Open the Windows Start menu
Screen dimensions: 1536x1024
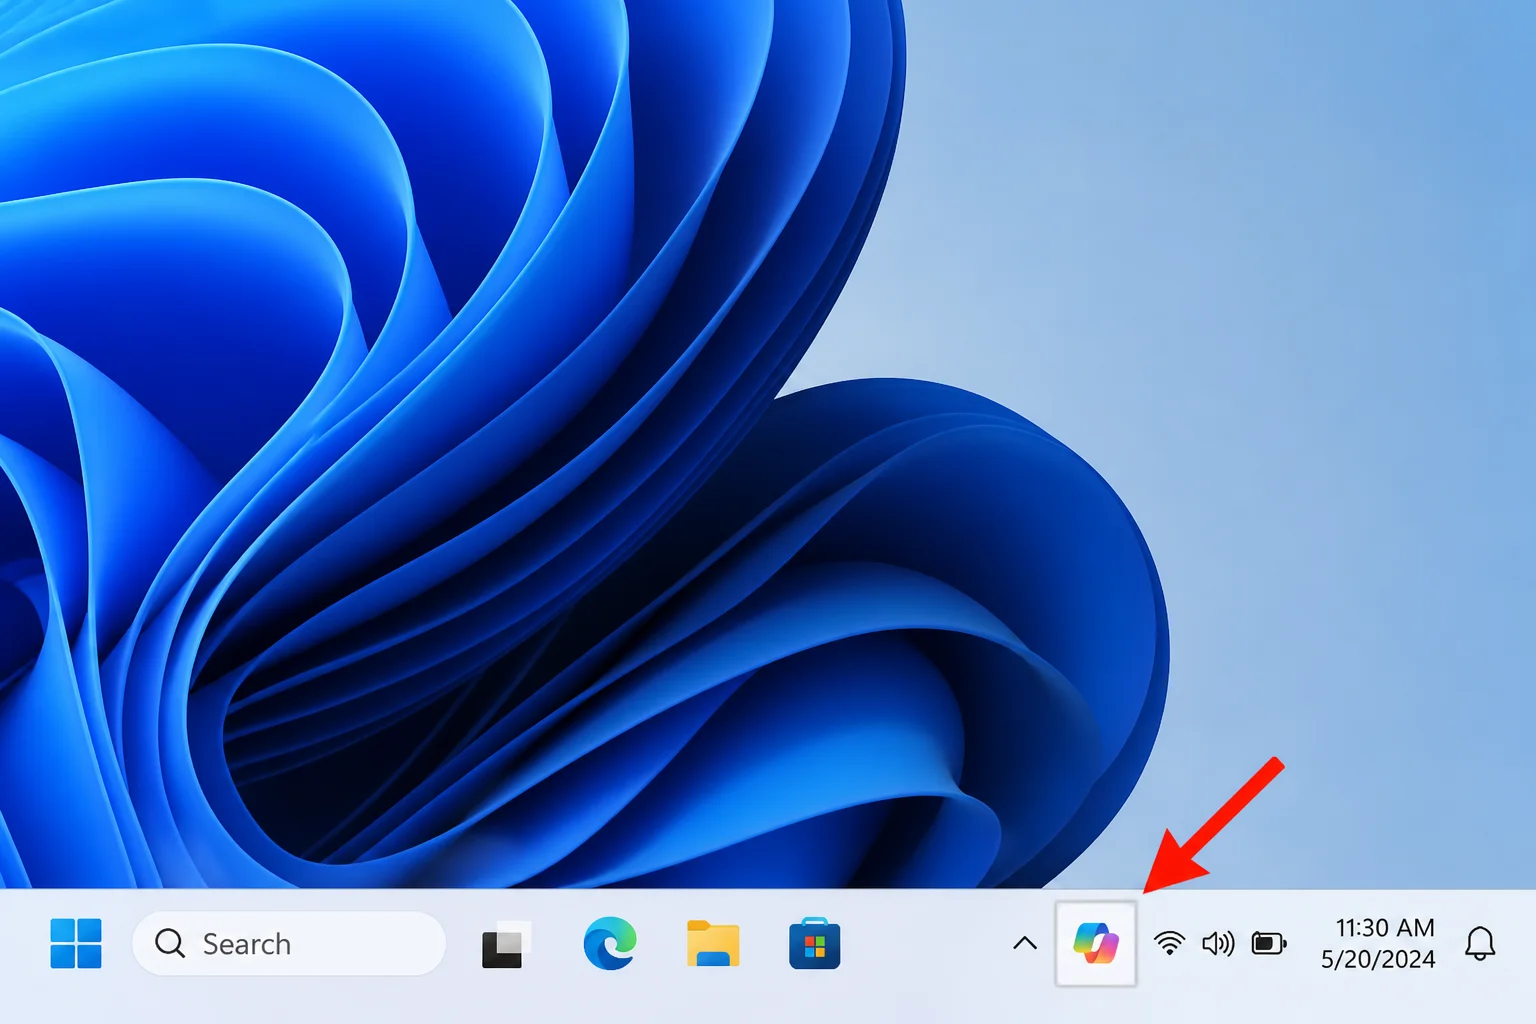76,944
